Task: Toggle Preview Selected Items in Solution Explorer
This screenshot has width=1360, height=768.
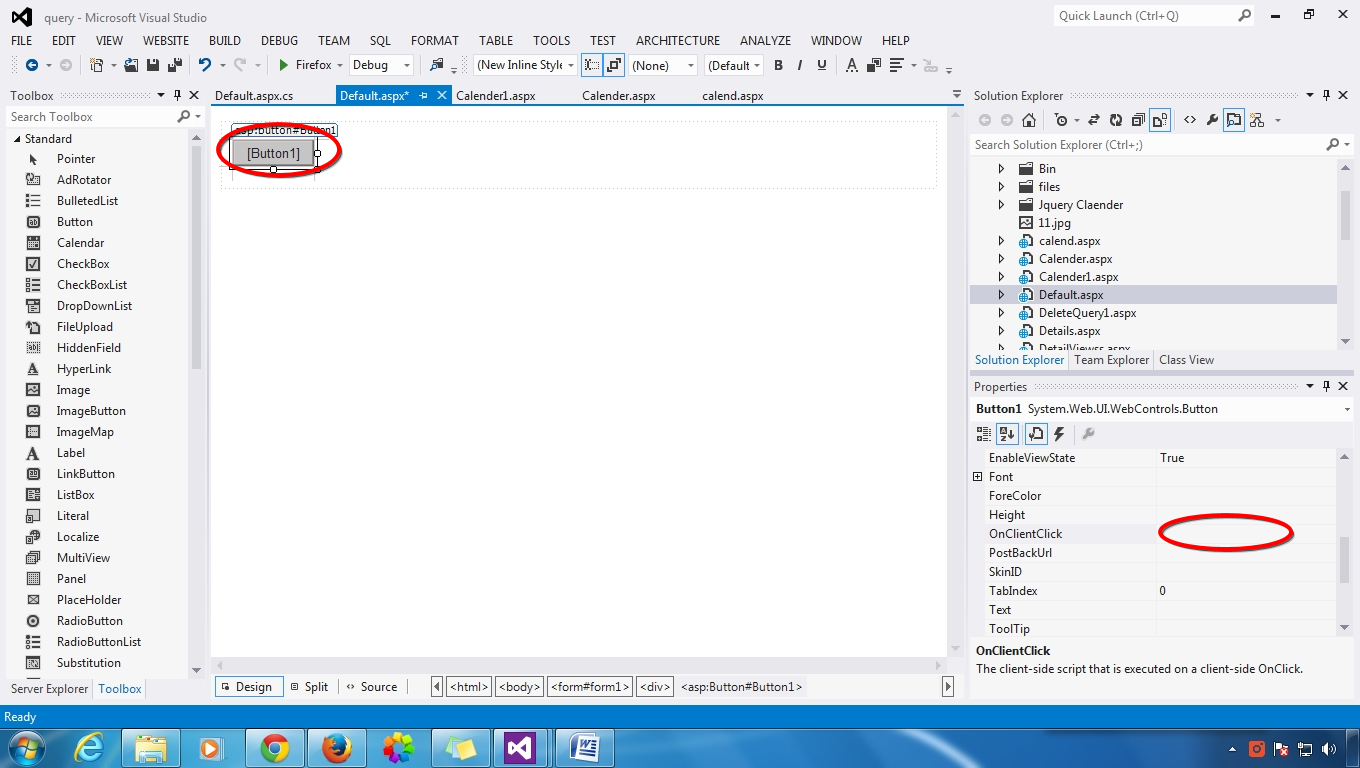Action: 1234,120
